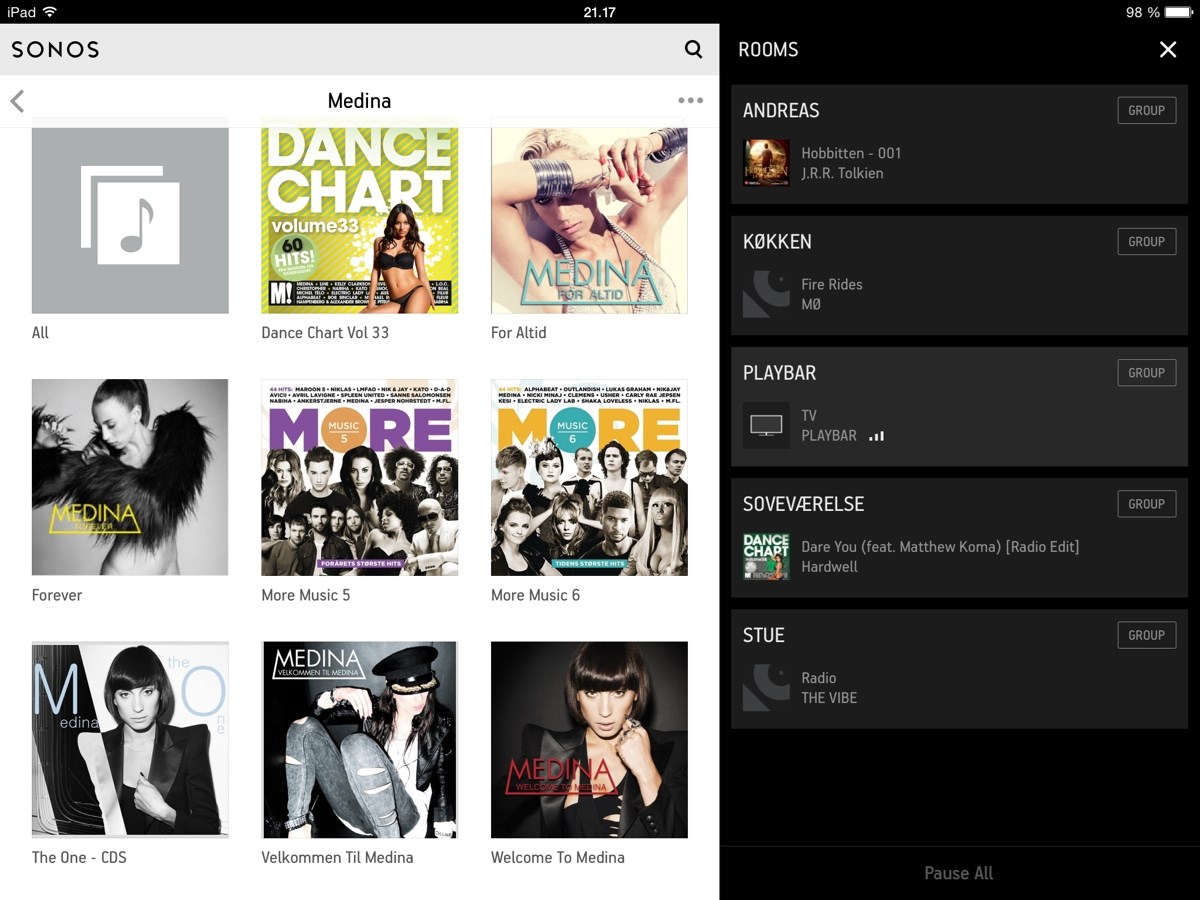Pause All rooms
The image size is (1200, 900).
(x=958, y=873)
